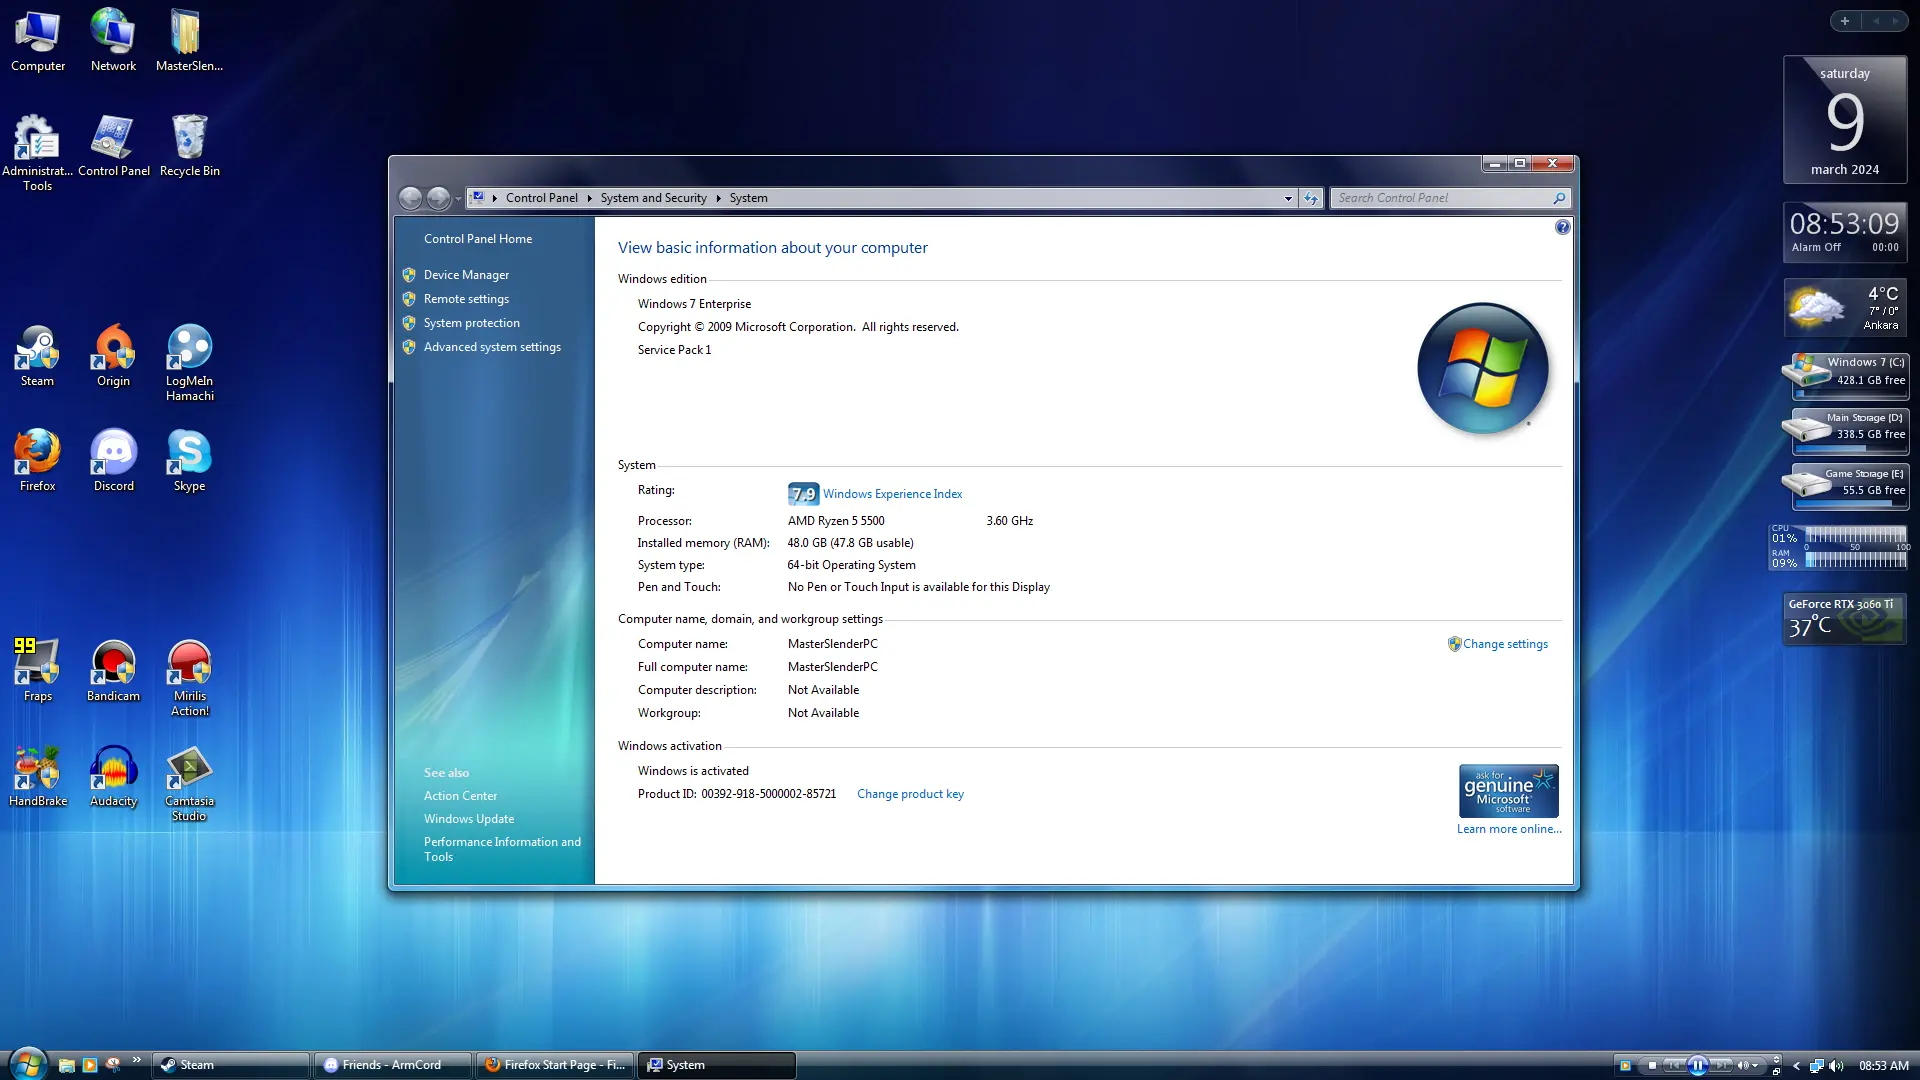The height and width of the screenshot is (1080, 1920).
Task: Select the Skype desktop shortcut
Action: click(189, 461)
